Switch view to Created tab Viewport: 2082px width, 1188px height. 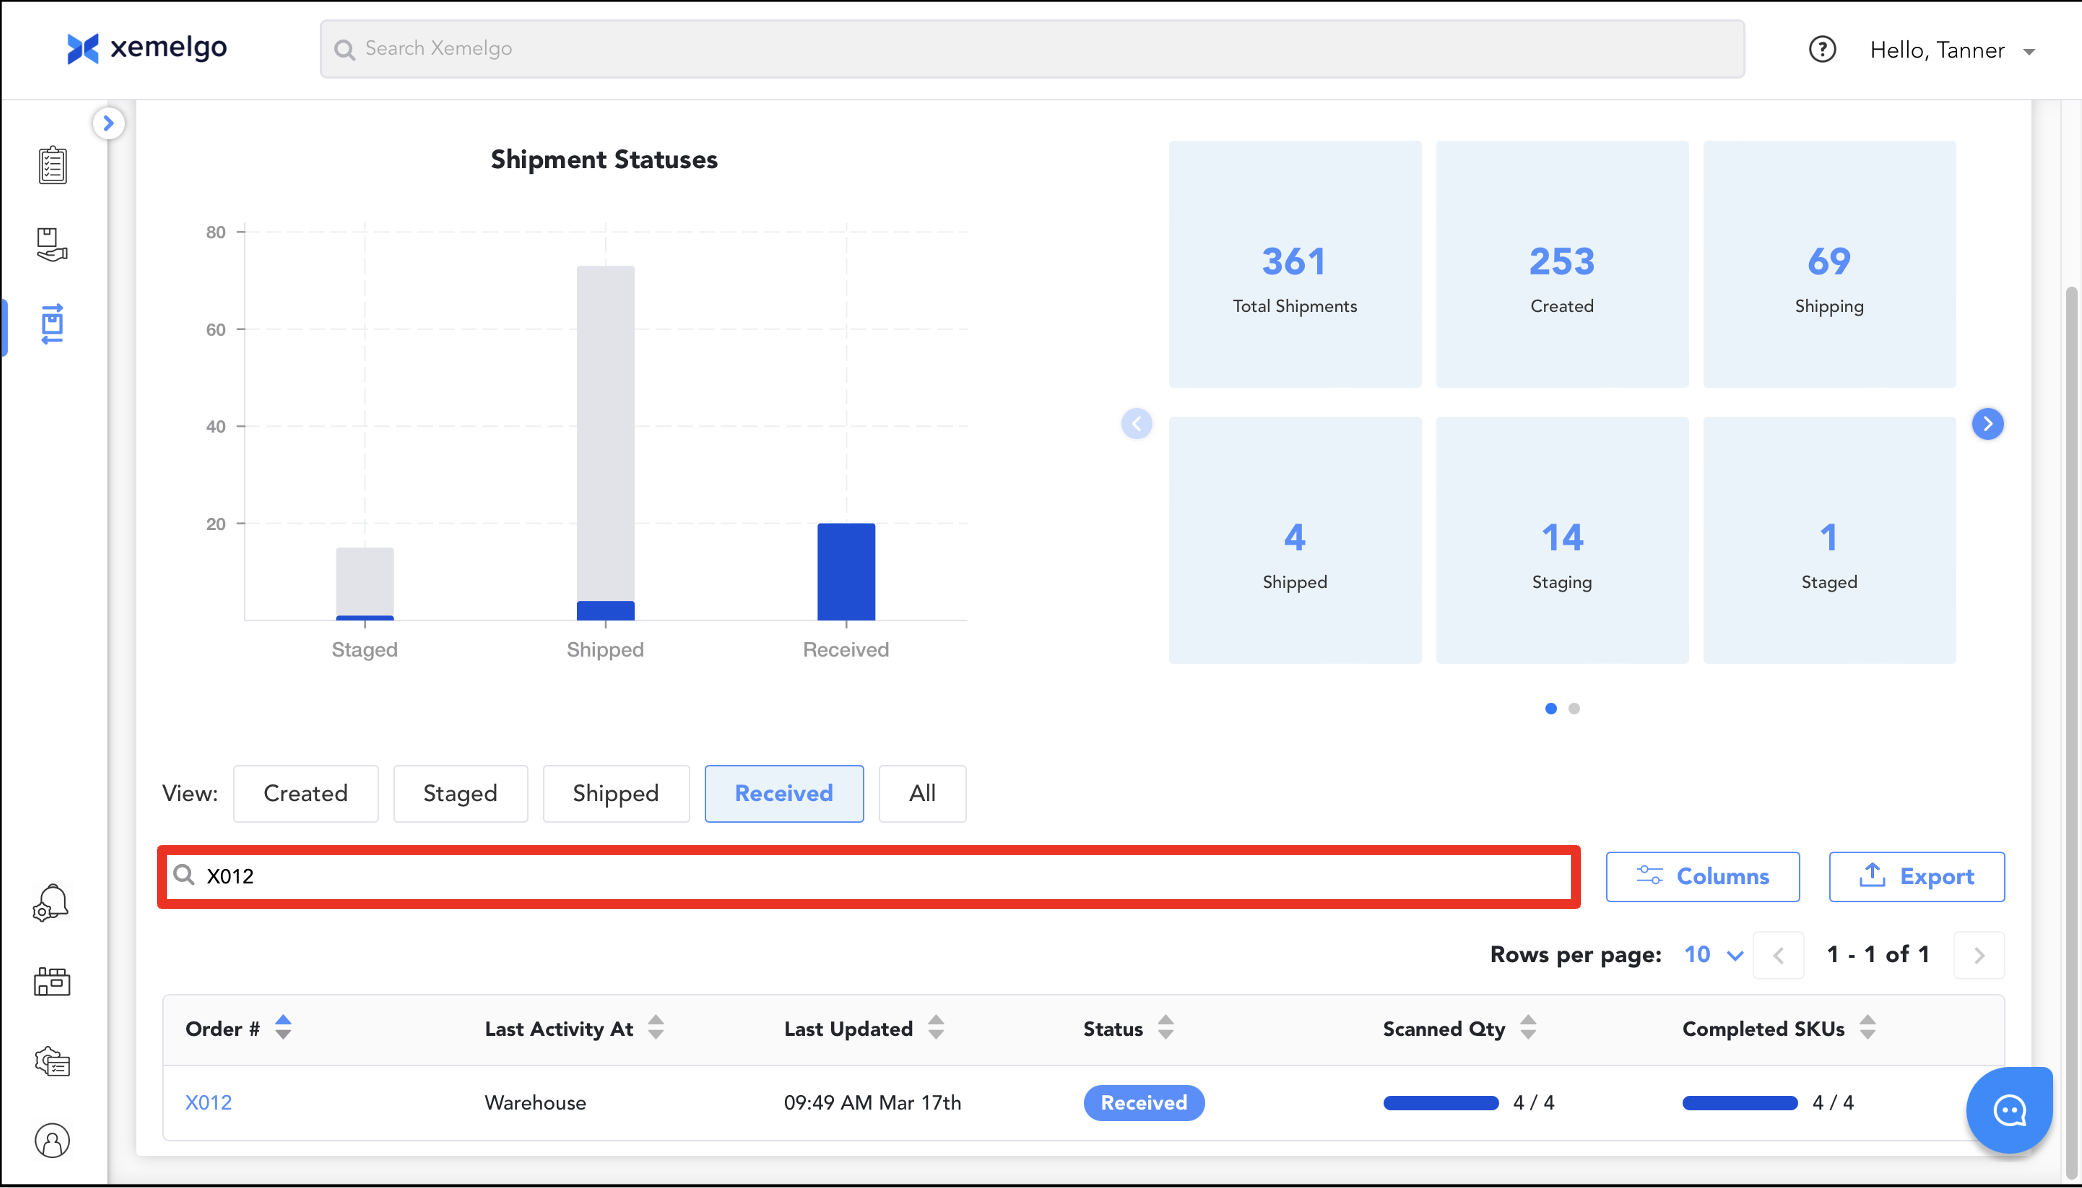(x=306, y=793)
